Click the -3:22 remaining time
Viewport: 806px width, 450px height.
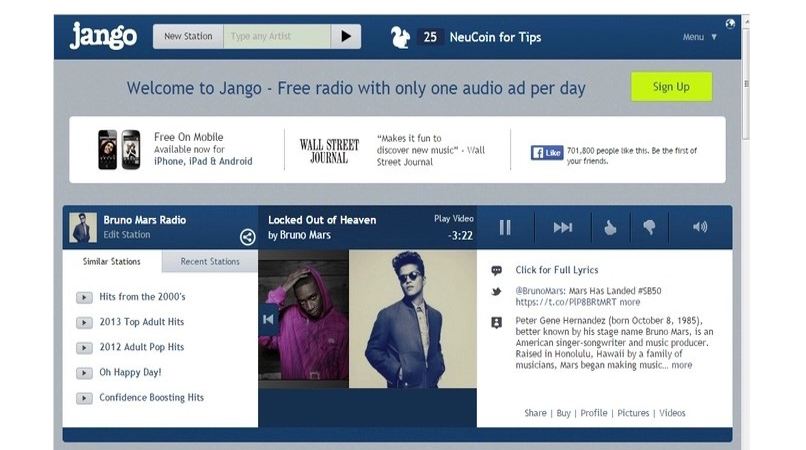pyautogui.click(x=460, y=236)
